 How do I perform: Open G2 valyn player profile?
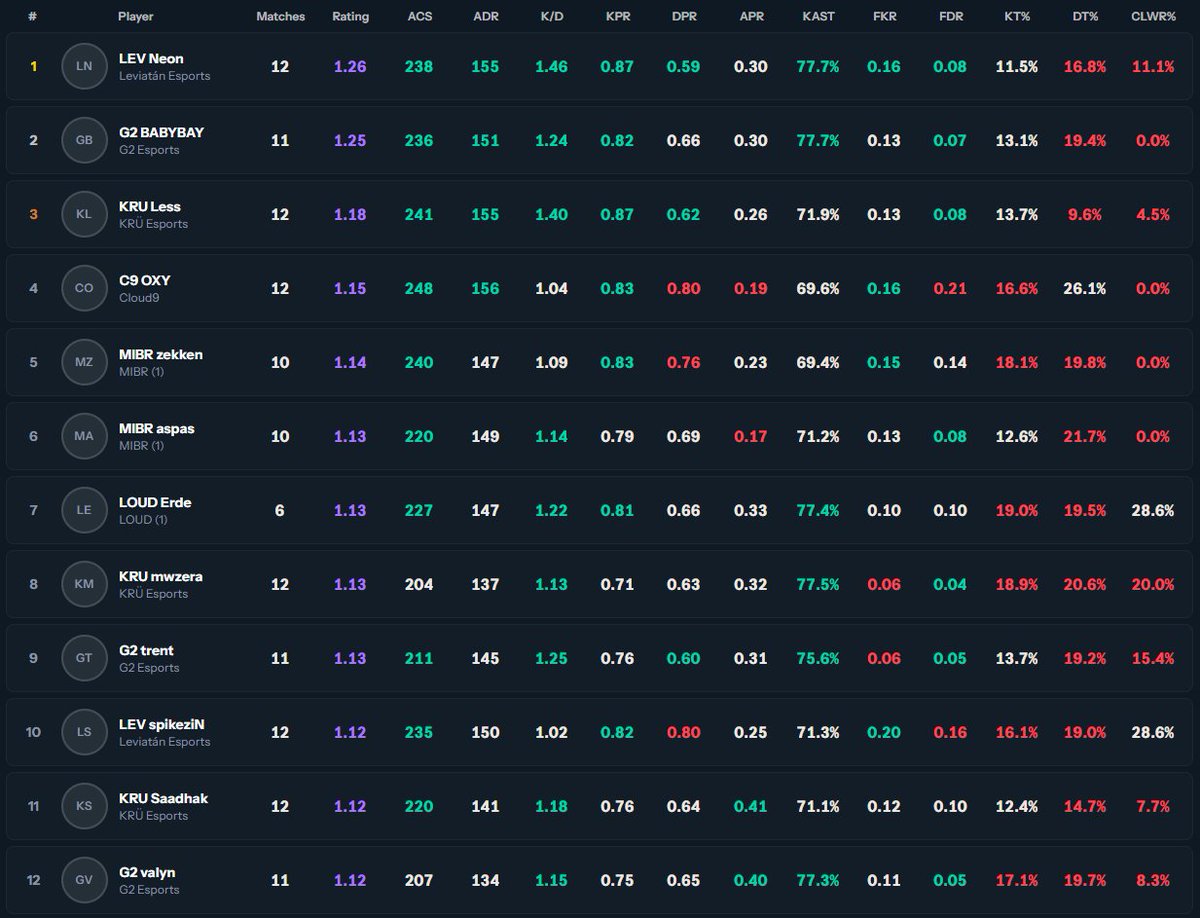[147, 873]
